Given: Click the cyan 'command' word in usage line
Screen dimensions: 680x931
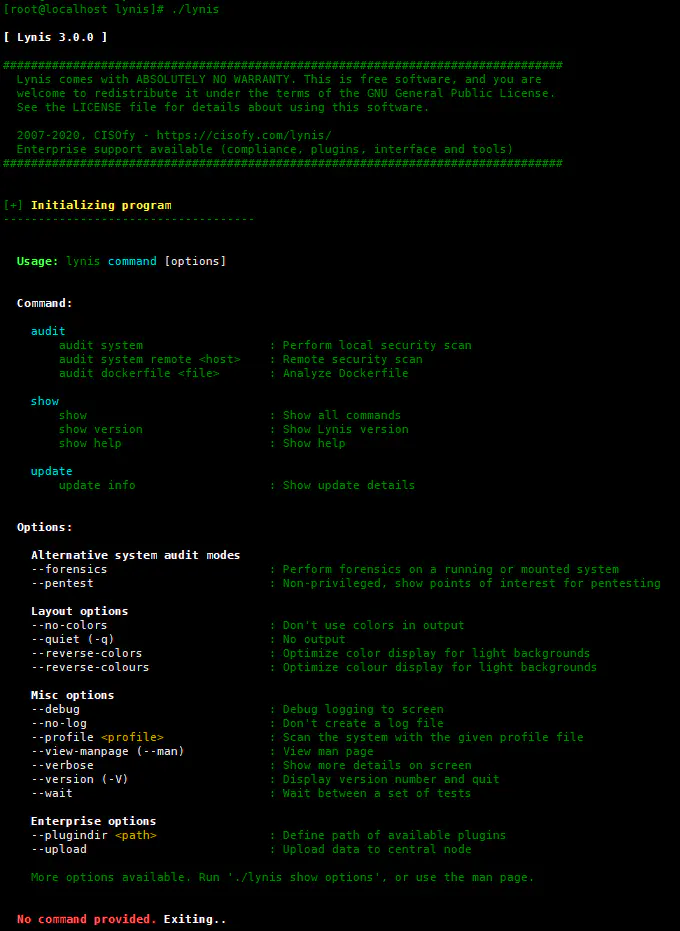Looking at the screenshot, I should pyautogui.click(x=132, y=261).
